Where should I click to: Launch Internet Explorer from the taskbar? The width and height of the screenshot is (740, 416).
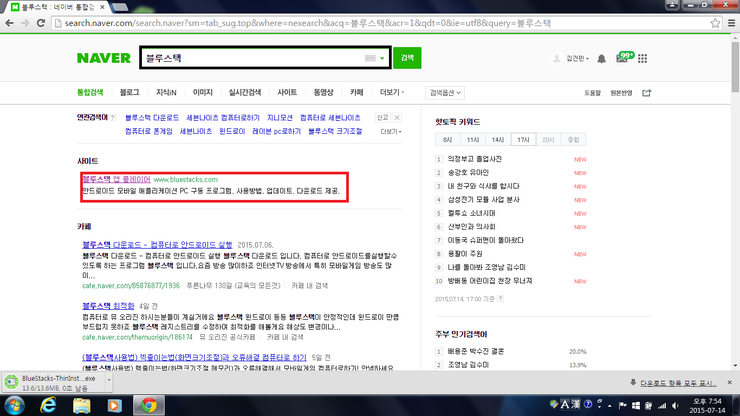pyautogui.click(x=48, y=406)
